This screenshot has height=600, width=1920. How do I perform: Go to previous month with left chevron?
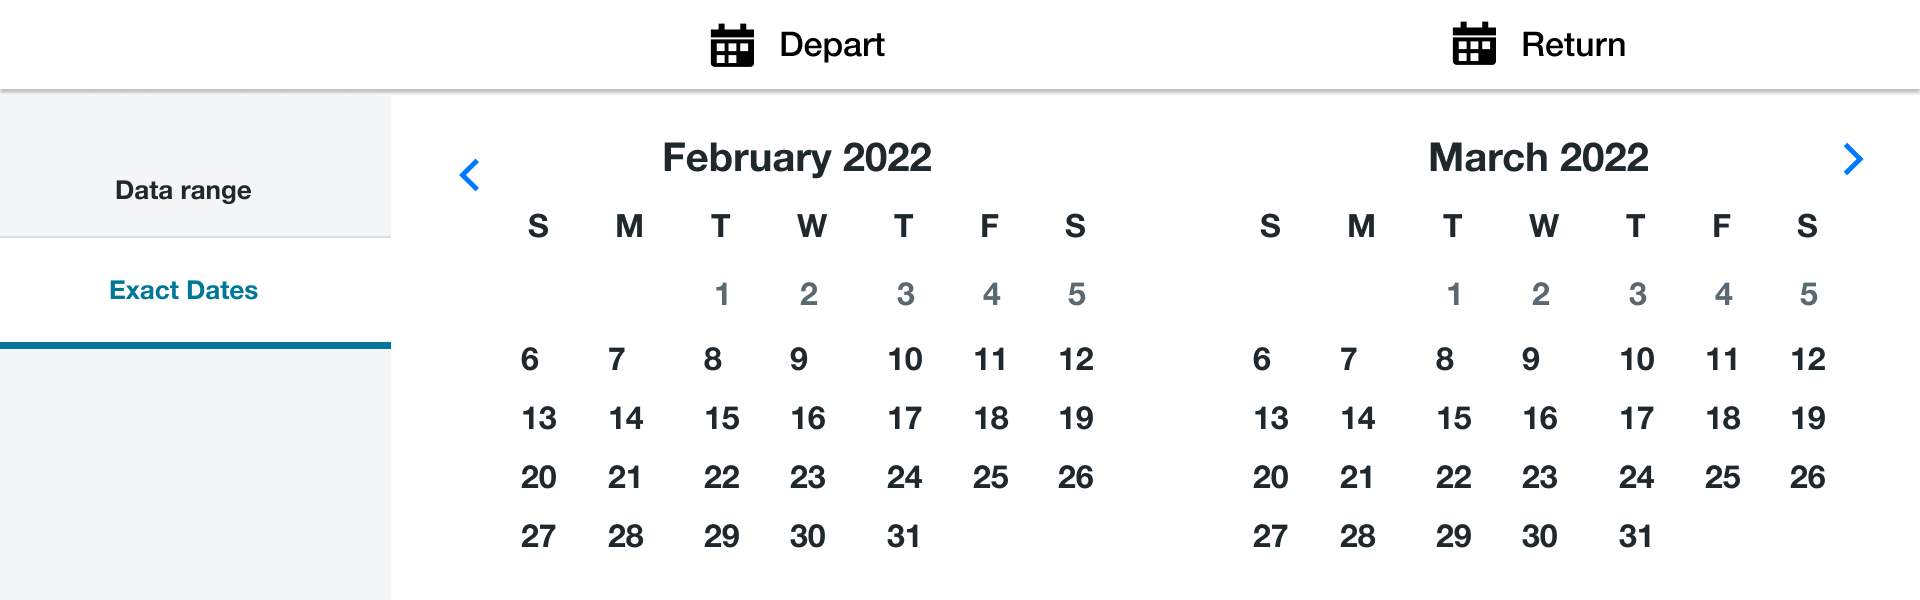(x=469, y=175)
